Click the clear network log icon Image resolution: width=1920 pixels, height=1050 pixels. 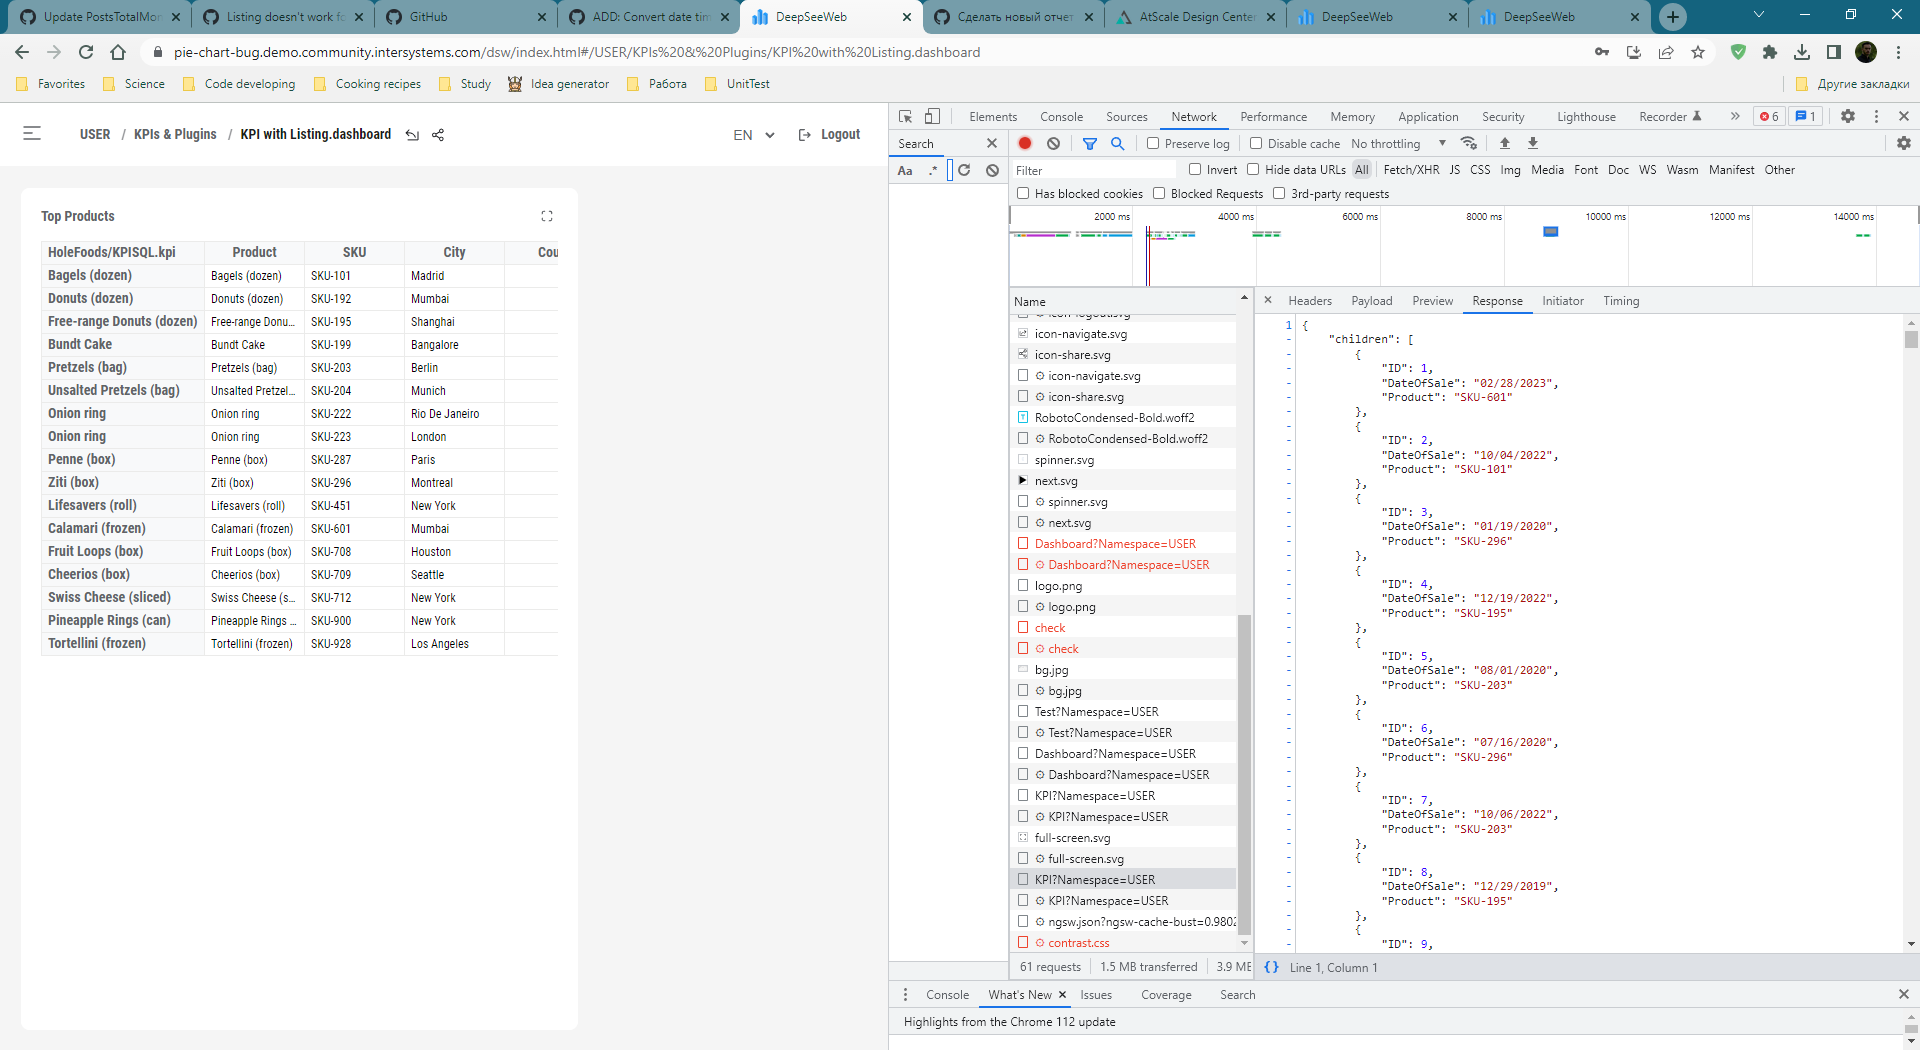[1053, 143]
